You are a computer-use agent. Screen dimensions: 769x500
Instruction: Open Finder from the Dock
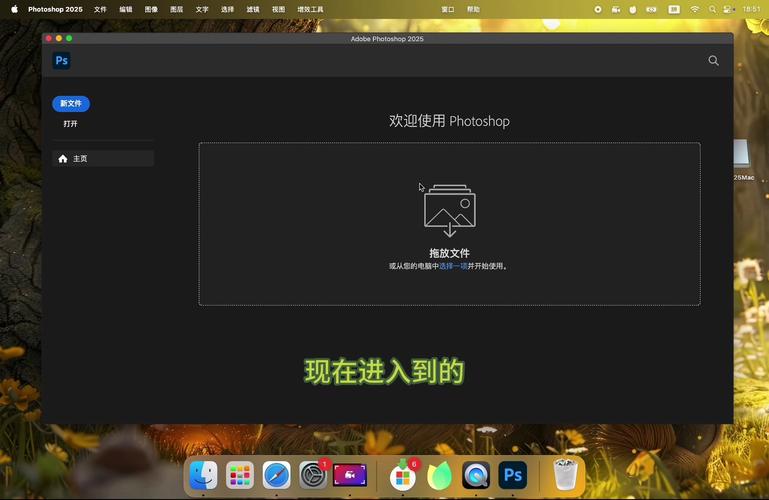click(204, 475)
